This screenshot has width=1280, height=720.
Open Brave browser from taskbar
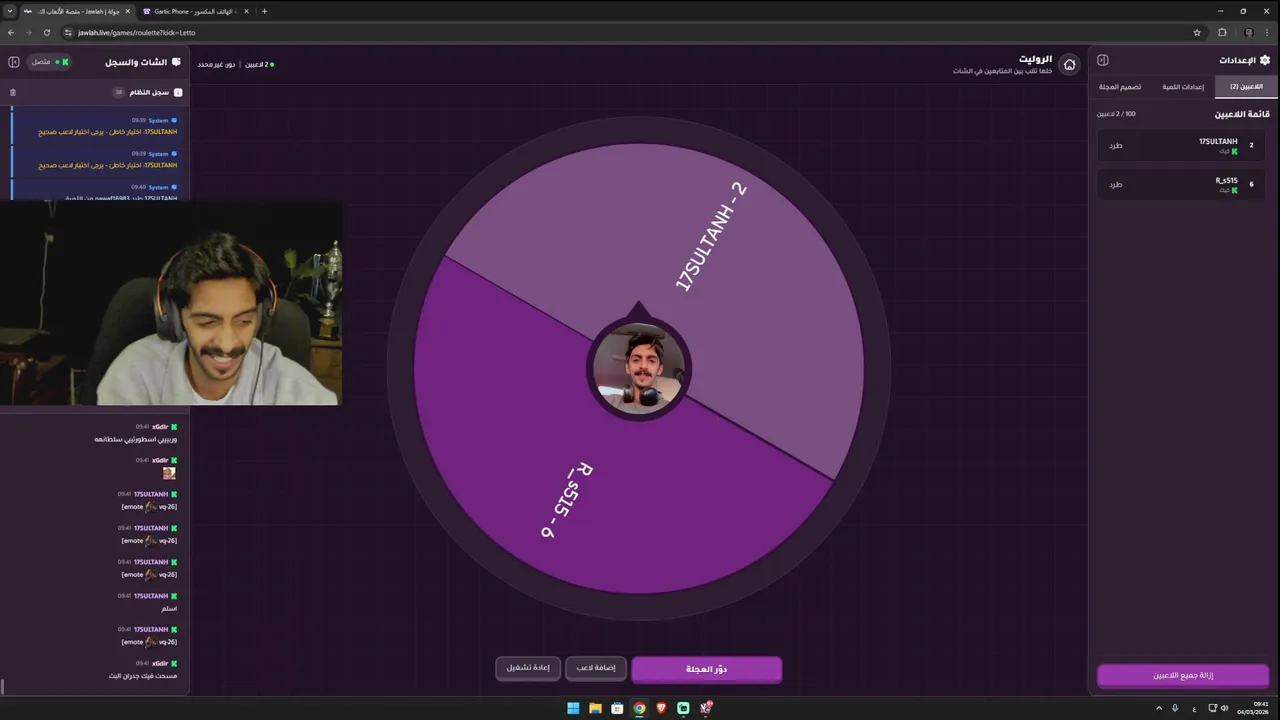pyautogui.click(x=661, y=708)
